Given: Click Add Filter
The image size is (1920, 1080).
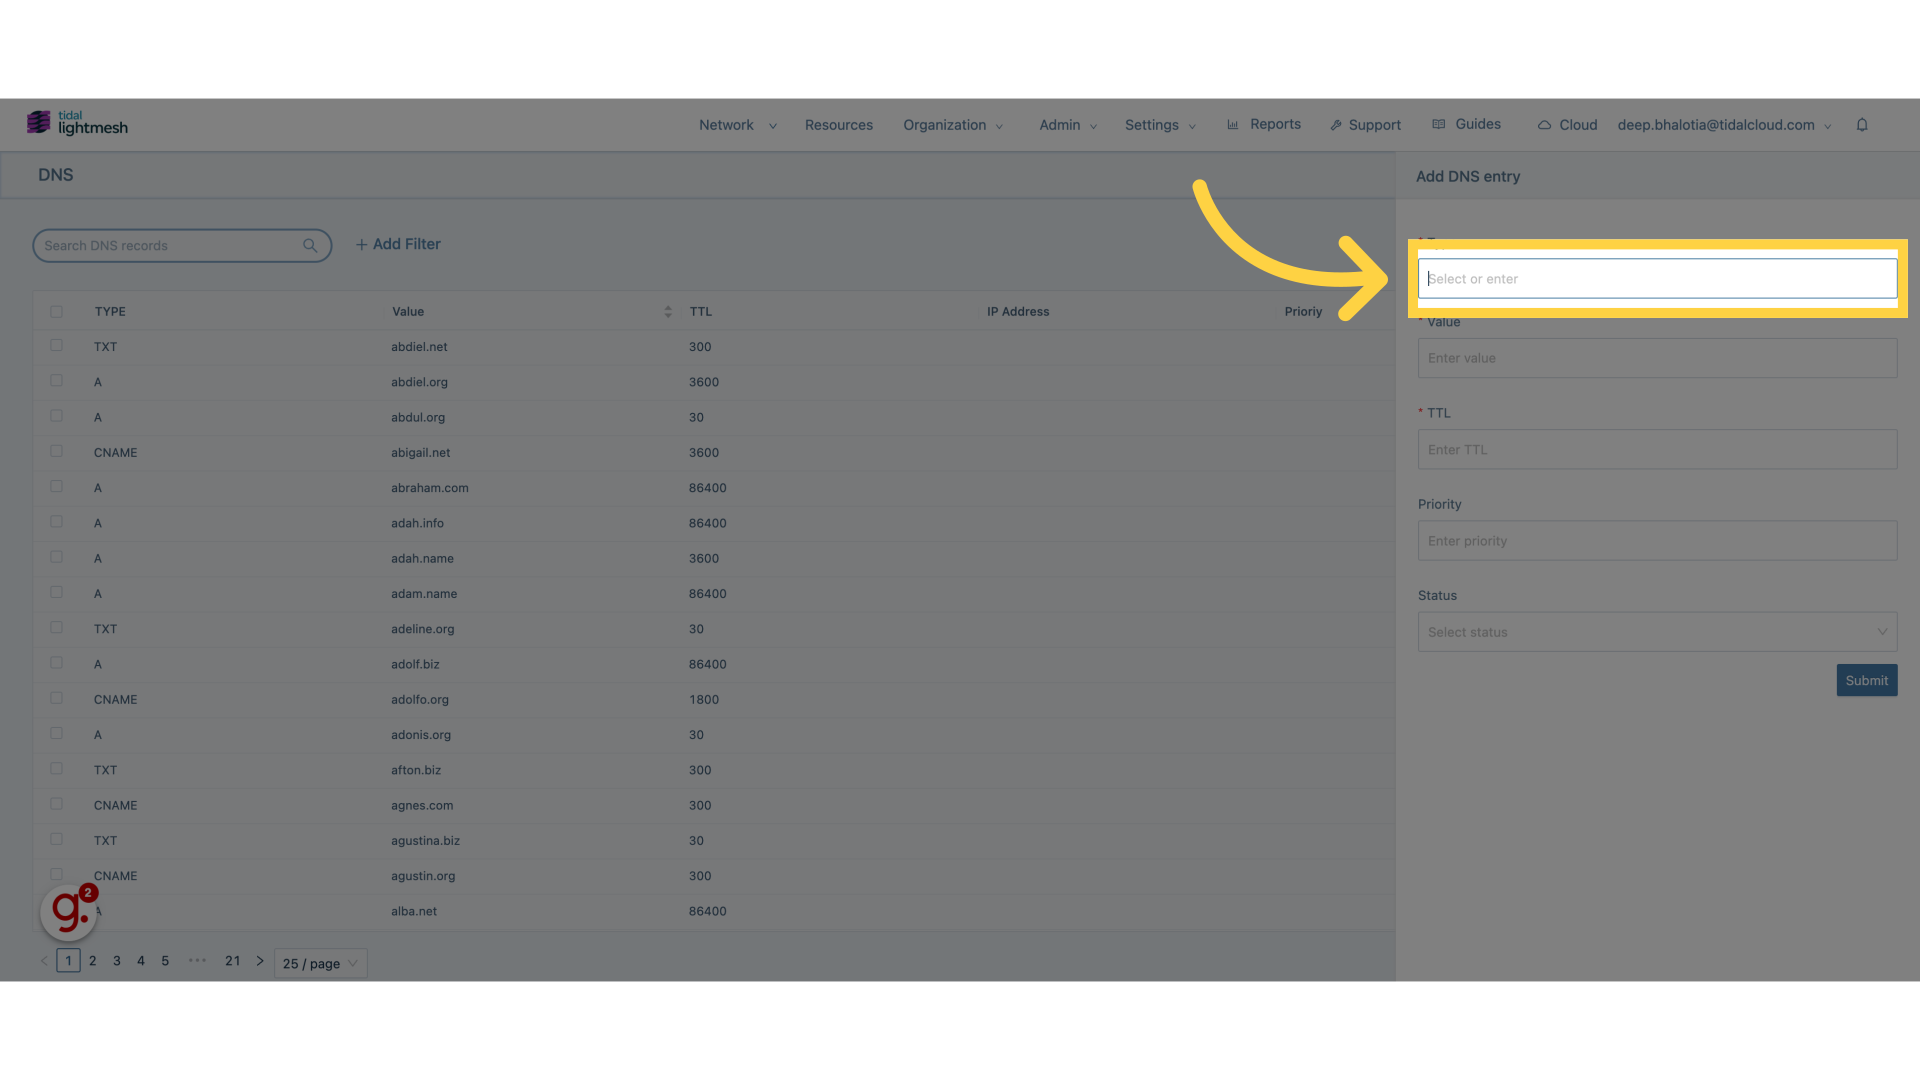Looking at the screenshot, I should click(398, 245).
